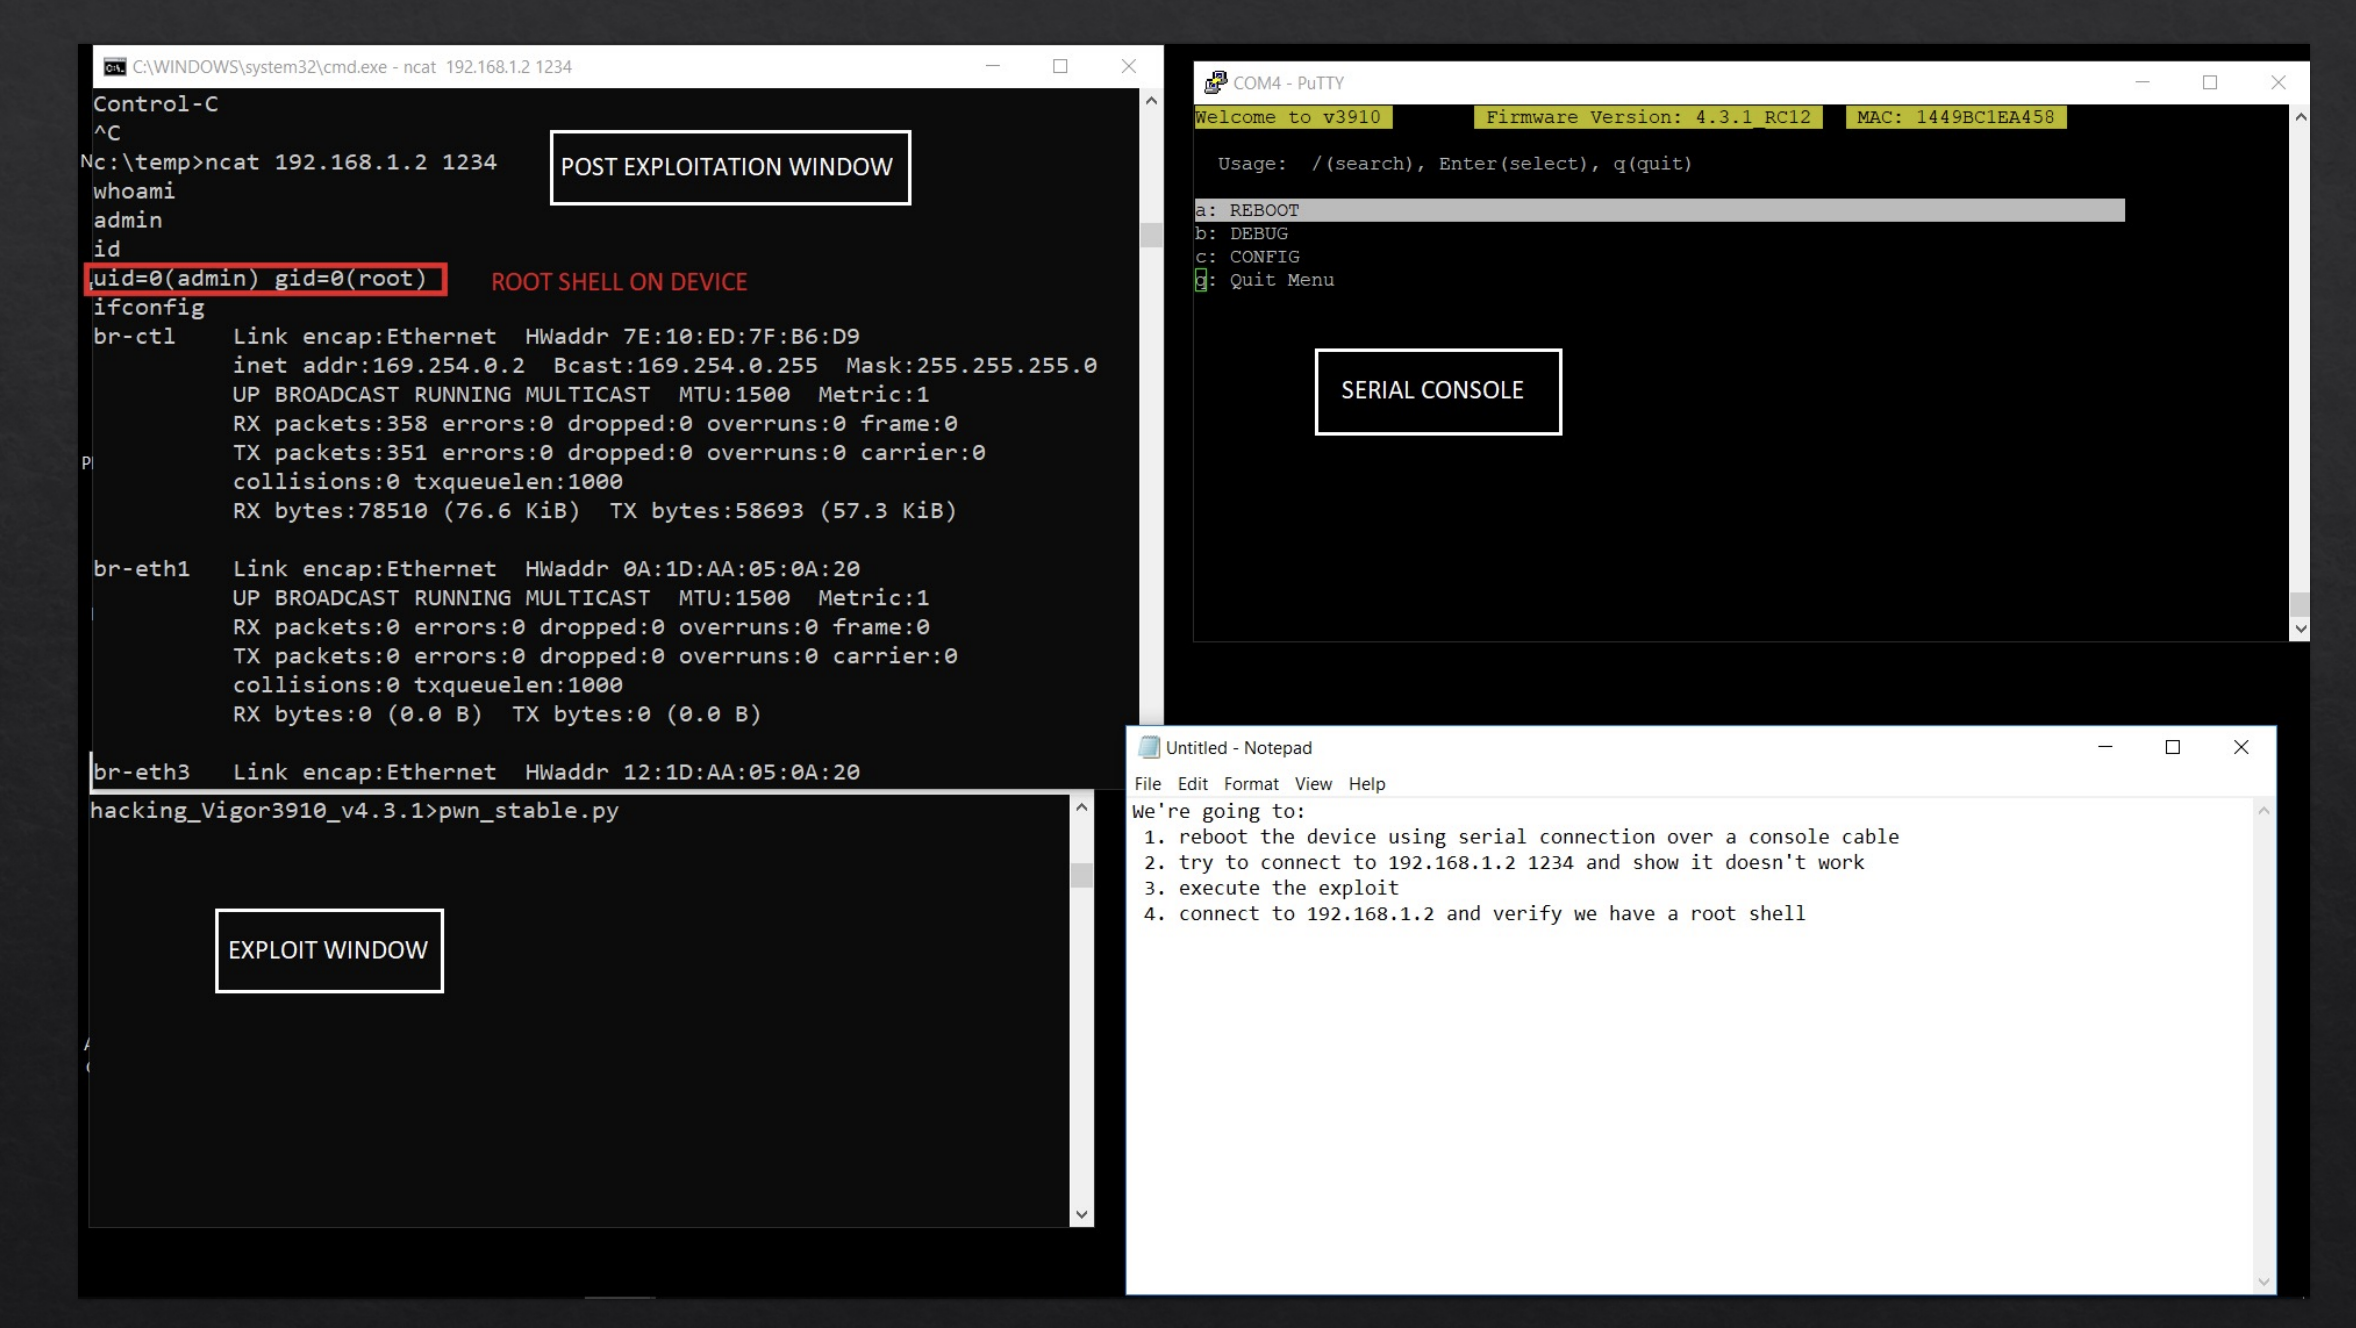The image size is (2356, 1328).
Task: Click the 'br-eth1' interface name
Action: point(141,569)
